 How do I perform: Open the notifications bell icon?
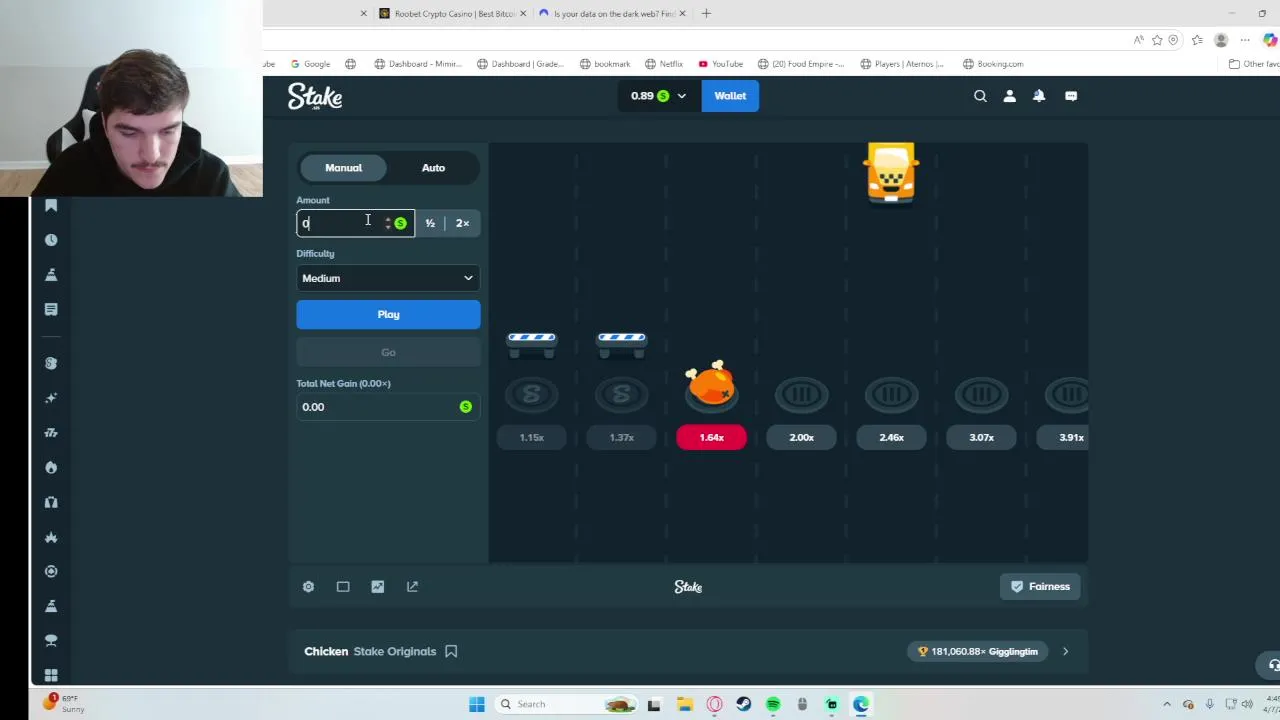pos(1039,96)
